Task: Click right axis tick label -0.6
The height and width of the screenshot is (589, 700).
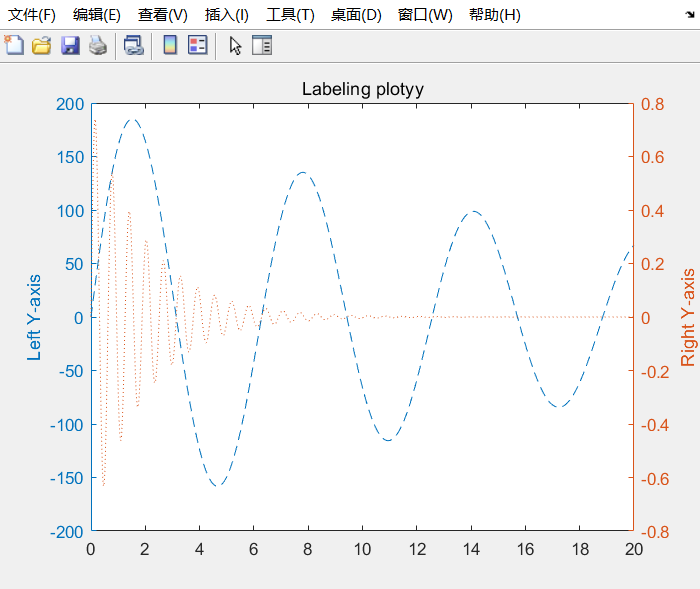Action: [655, 479]
